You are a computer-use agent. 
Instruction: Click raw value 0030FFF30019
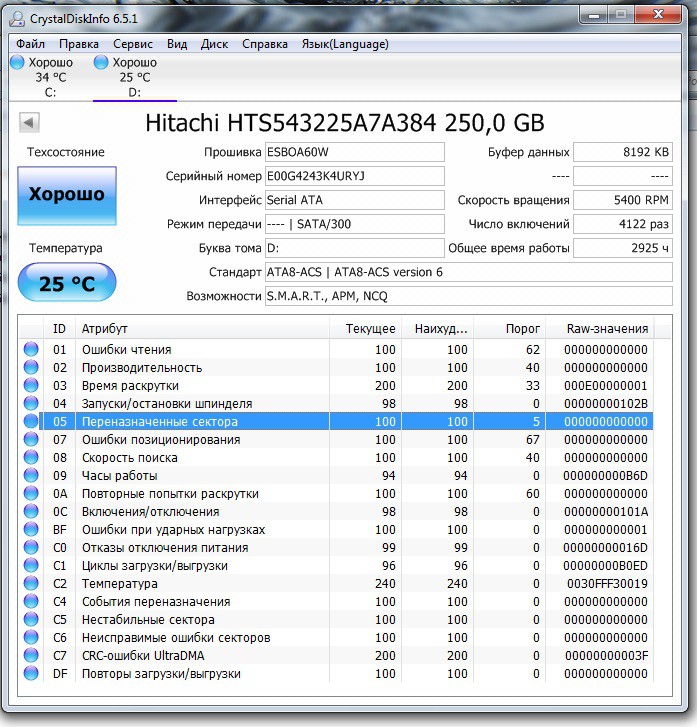click(607, 584)
